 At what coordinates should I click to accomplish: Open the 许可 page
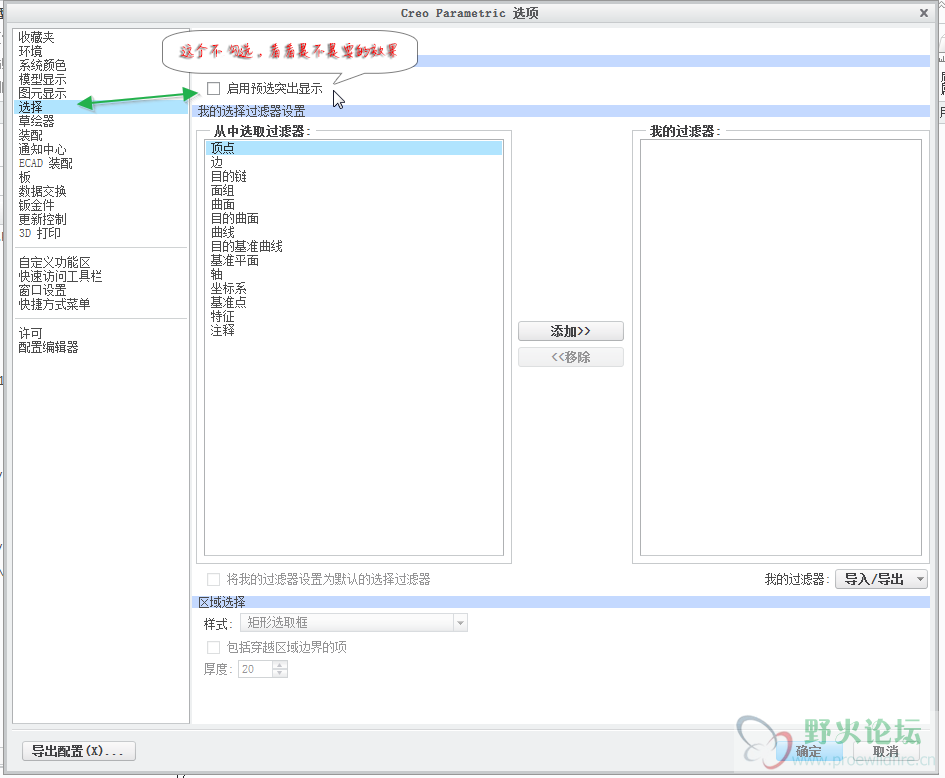(30, 333)
